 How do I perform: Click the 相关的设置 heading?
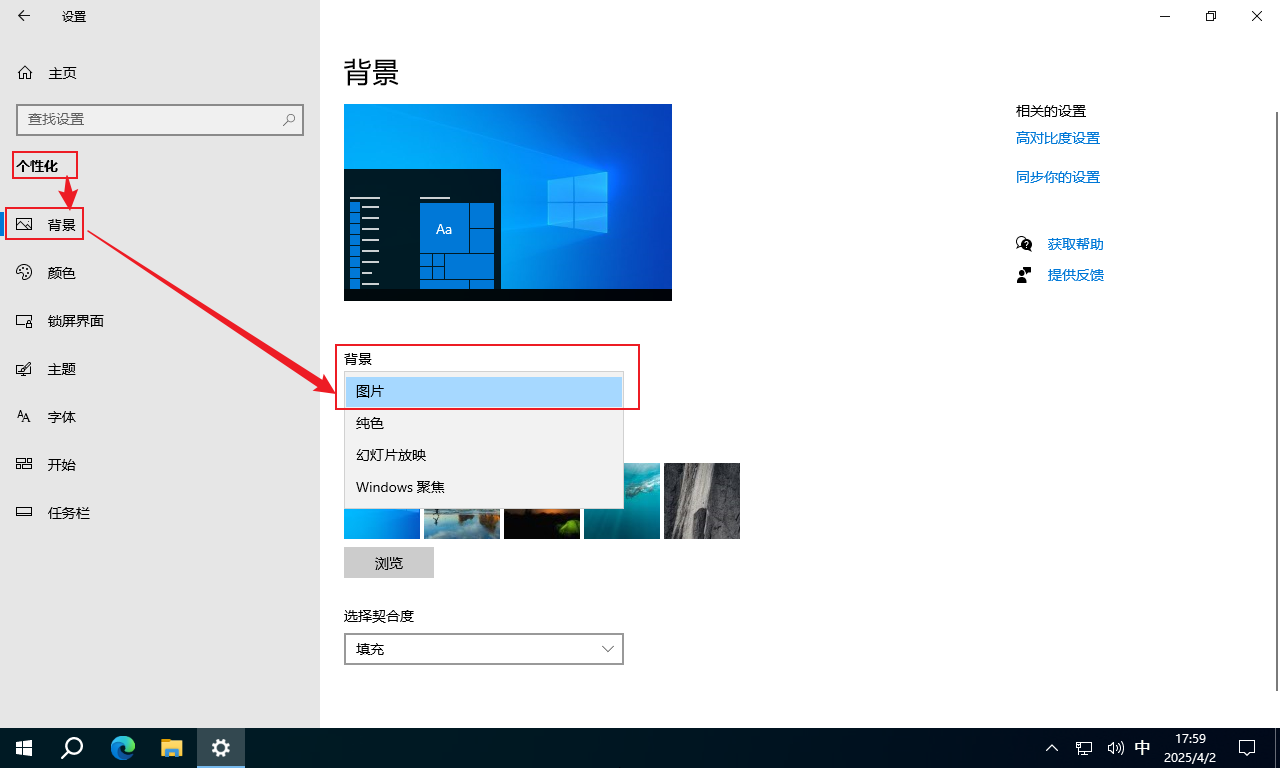tap(1051, 111)
